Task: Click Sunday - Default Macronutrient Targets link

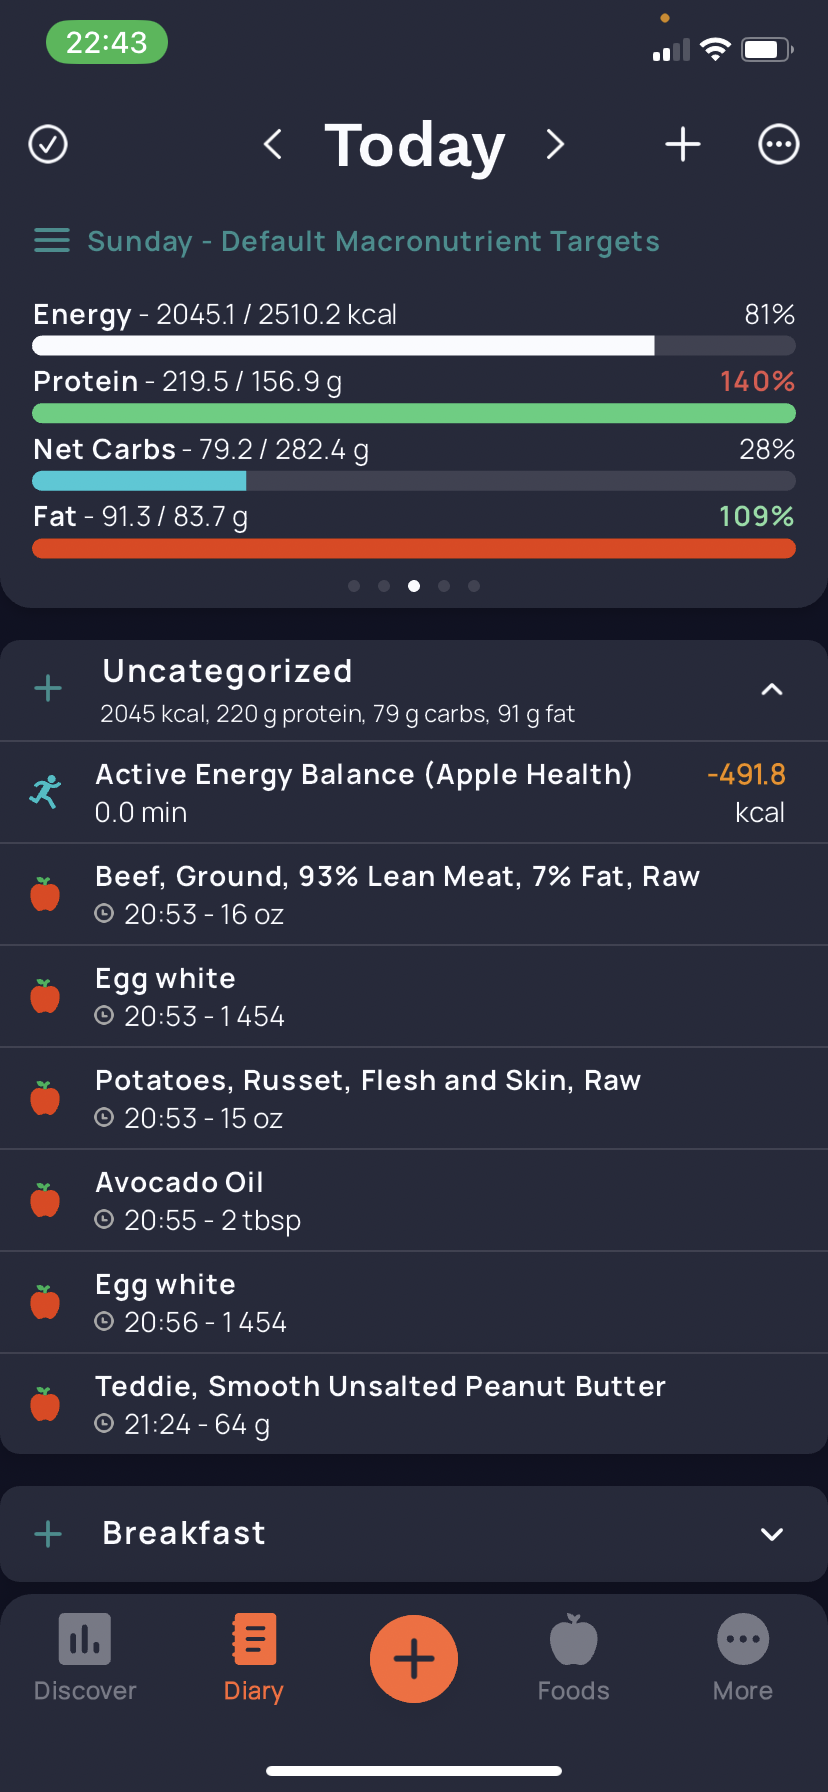Action: click(373, 241)
